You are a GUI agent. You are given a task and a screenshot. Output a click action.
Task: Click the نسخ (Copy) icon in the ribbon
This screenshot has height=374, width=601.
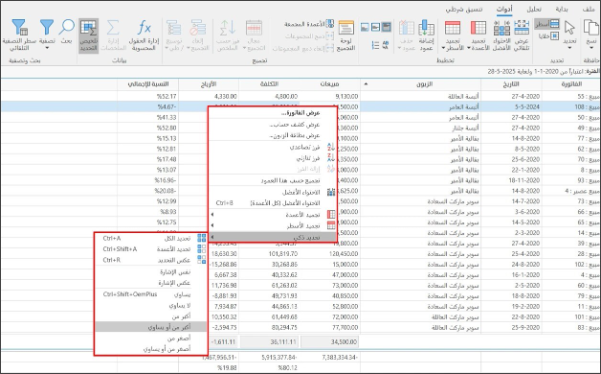pos(592,28)
